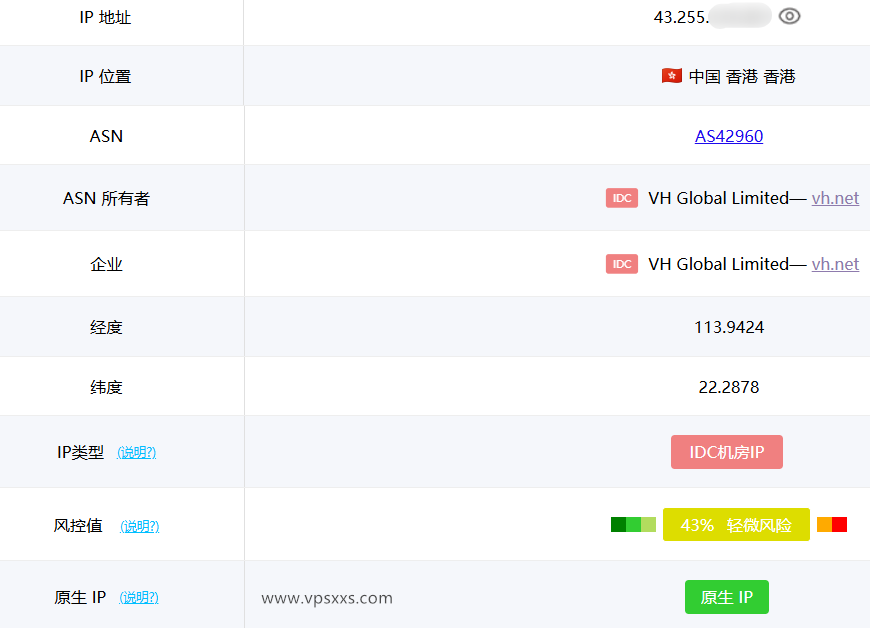The height and width of the screenshot is (628, 870).
Task: Click the 经度 longitude value 113.9424
Action: [729, 326]
